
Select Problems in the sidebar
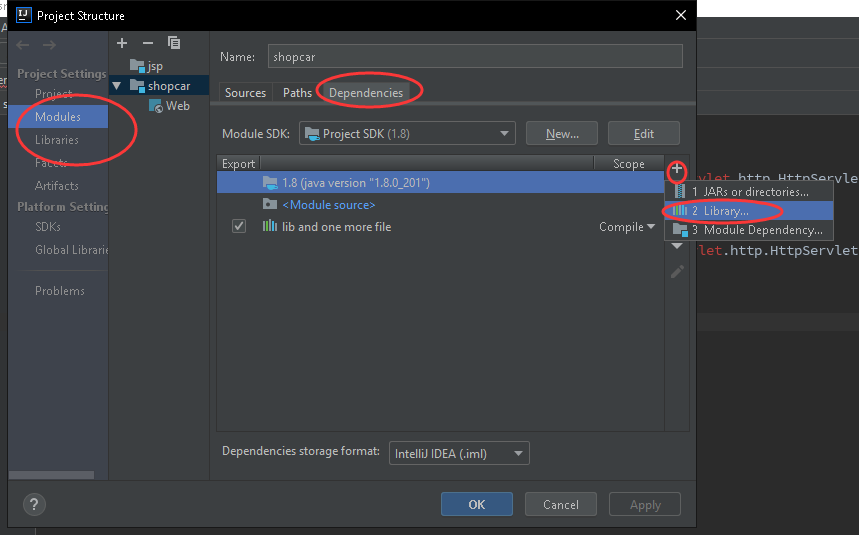point(60,291)
